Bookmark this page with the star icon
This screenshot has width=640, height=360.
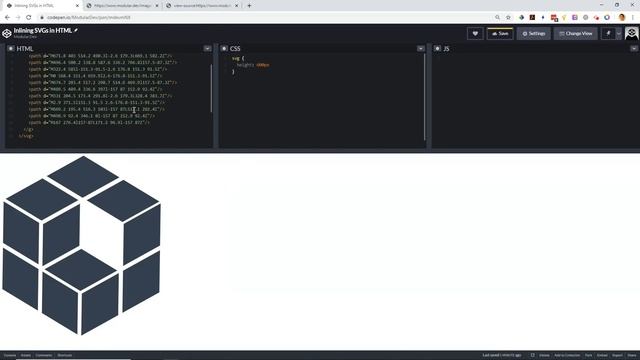[x=508, y=18]
